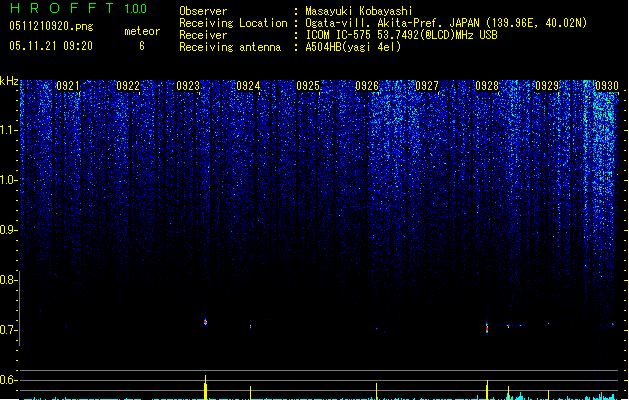This screenshot has width=629, height=400.
Task: Click the HROFFT 1.00 program title
Action: [79, 8]
